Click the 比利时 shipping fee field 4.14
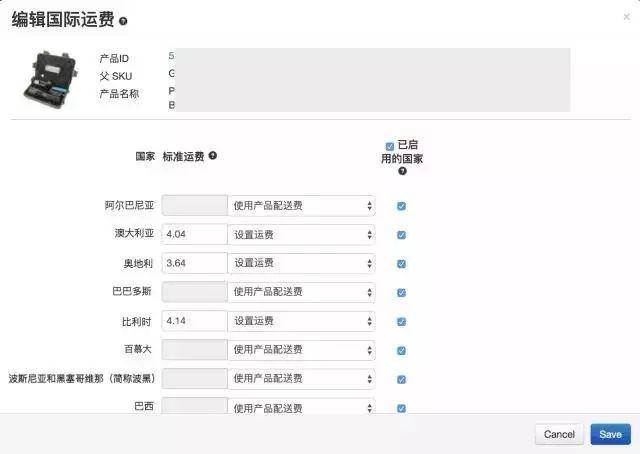Image resolution: width=640 pixels, height=454 pixels. point(195,321)
